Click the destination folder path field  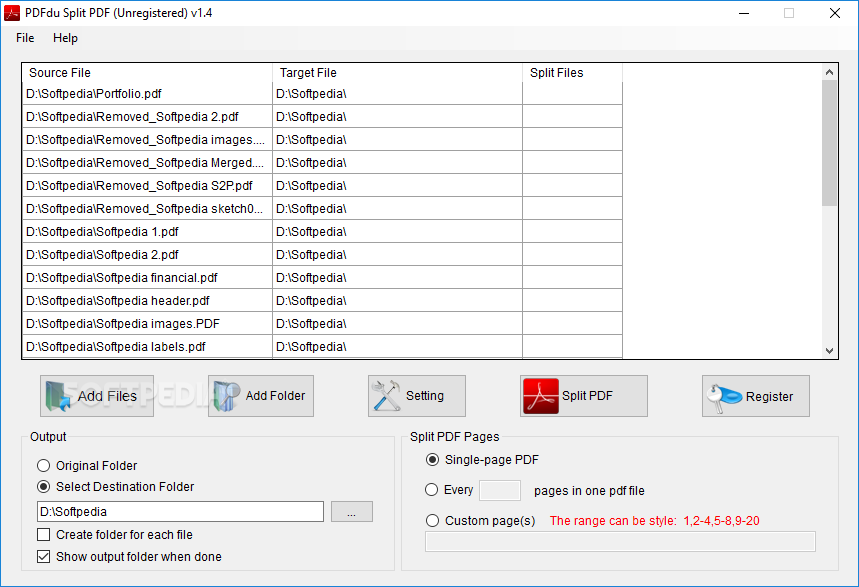coord(180,512)
